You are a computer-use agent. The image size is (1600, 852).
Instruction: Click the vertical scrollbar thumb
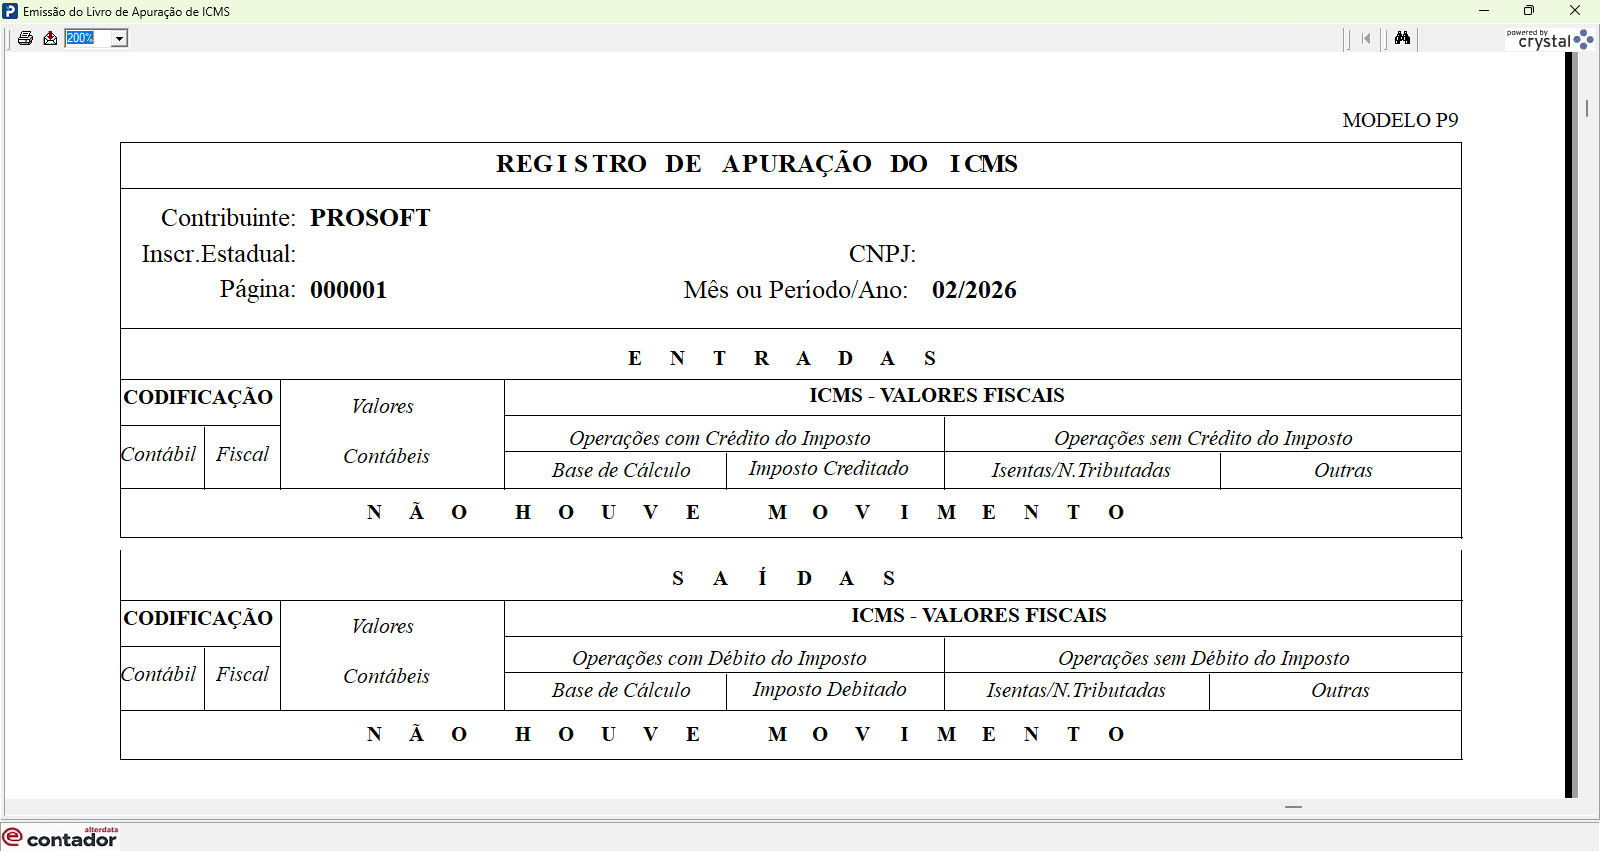(x=1587, y=107)
